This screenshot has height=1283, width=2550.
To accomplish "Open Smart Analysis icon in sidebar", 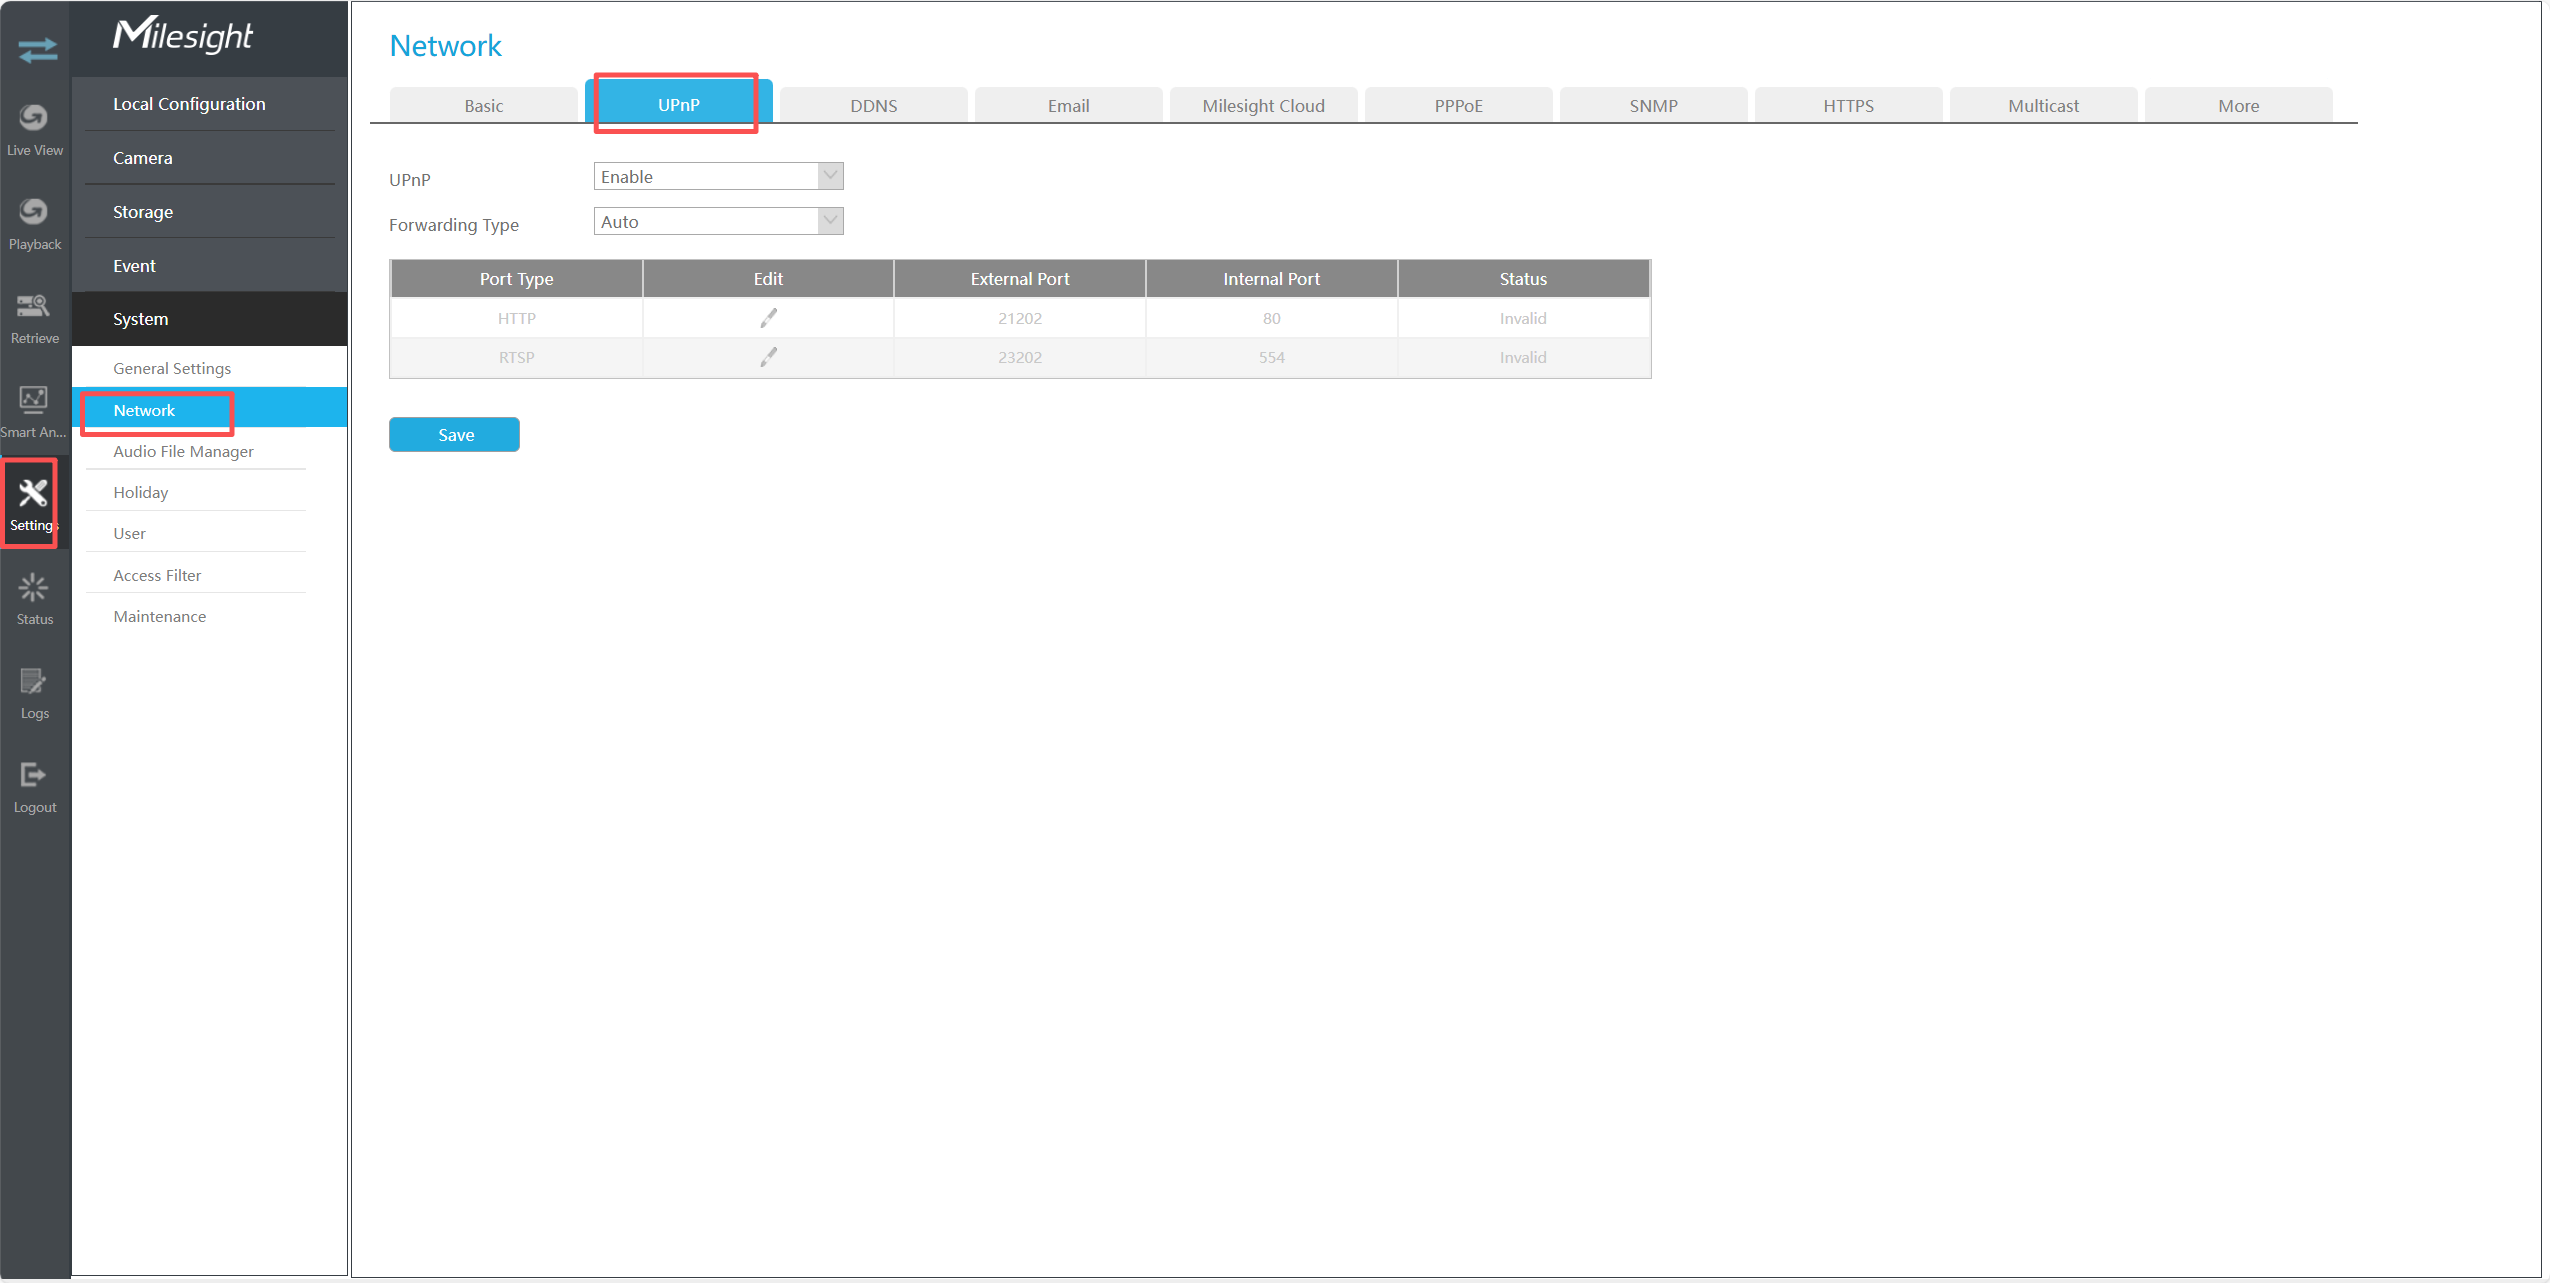I will click(x=34, y=400).
